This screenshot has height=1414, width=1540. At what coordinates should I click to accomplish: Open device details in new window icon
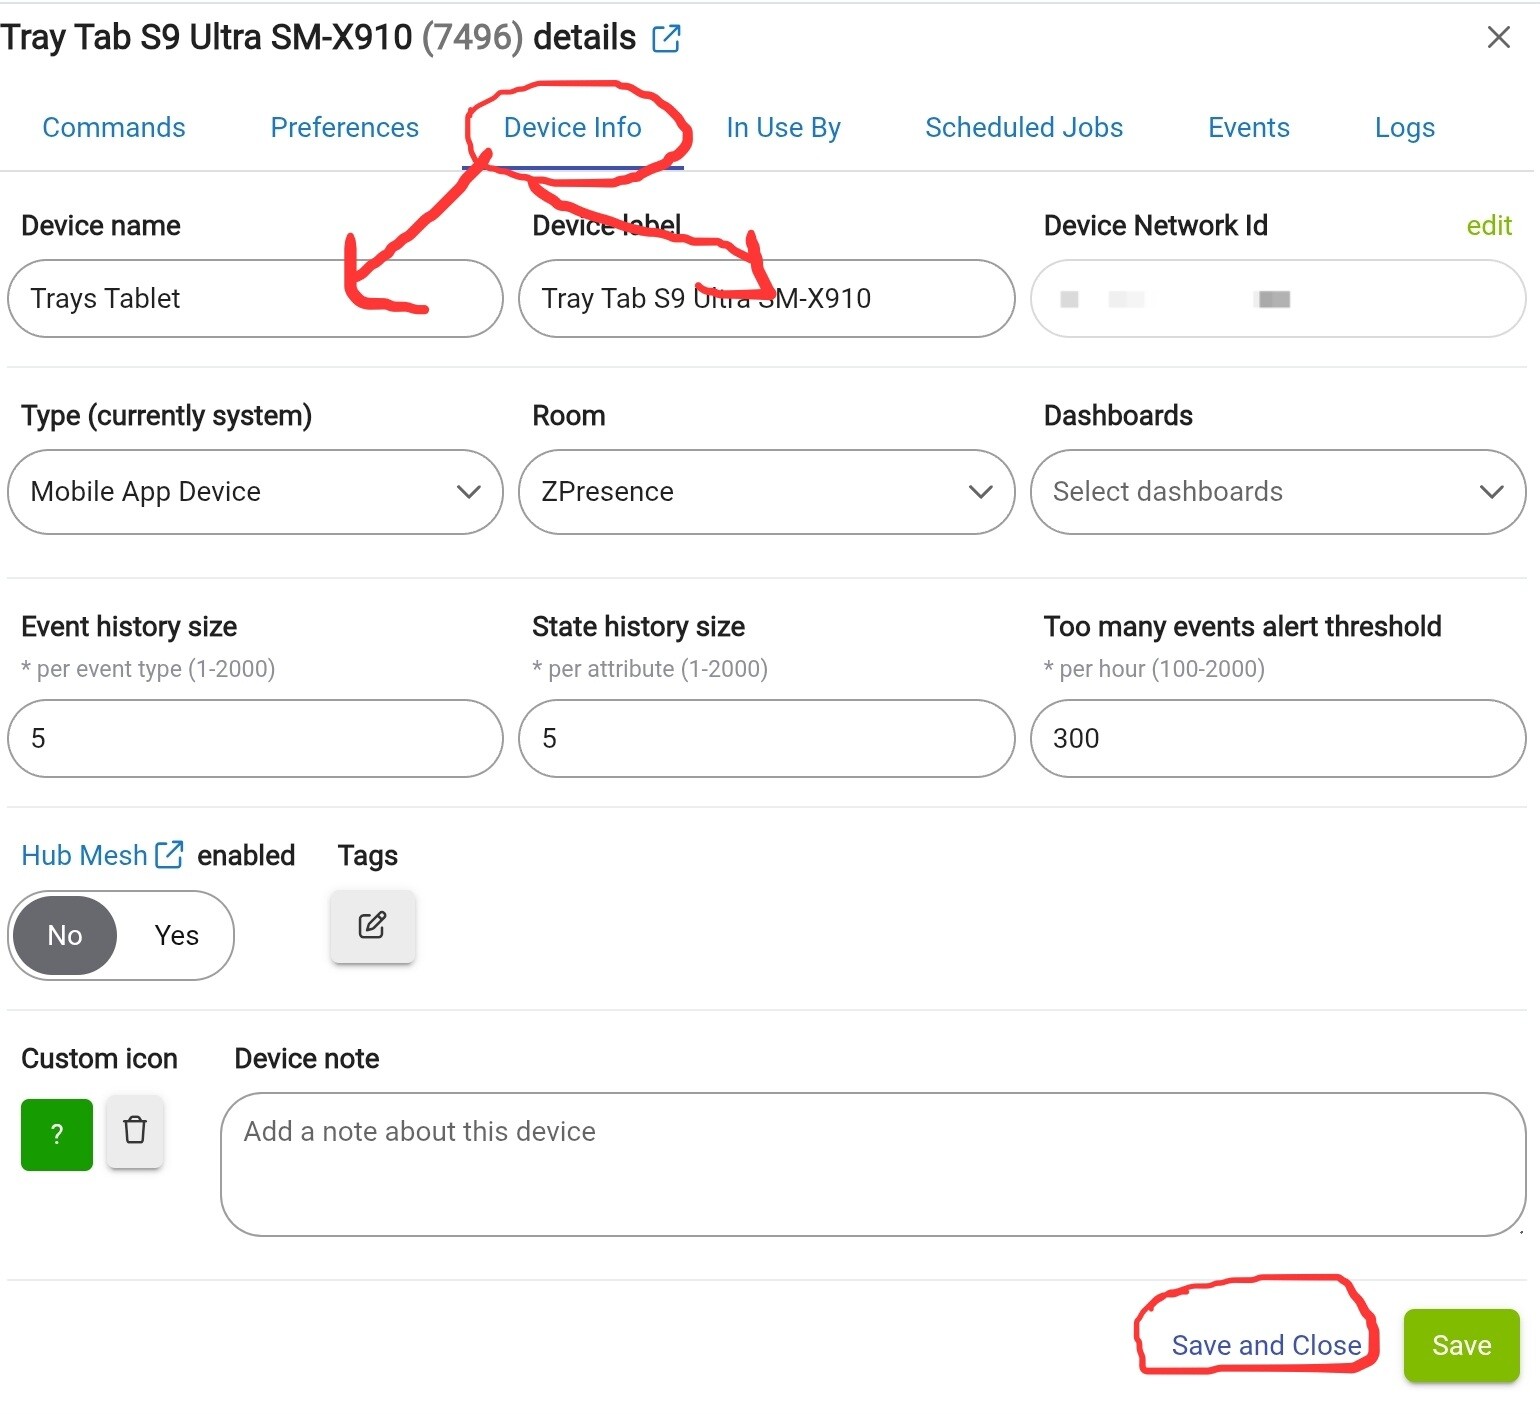[666, 39]
